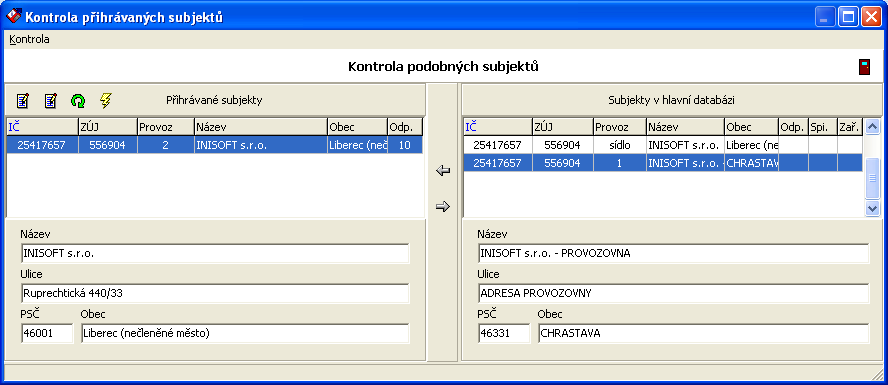Click Obec field CHRASTAVA
The height and width of the screenshot is (385, 888).
(x=703, y=333)
